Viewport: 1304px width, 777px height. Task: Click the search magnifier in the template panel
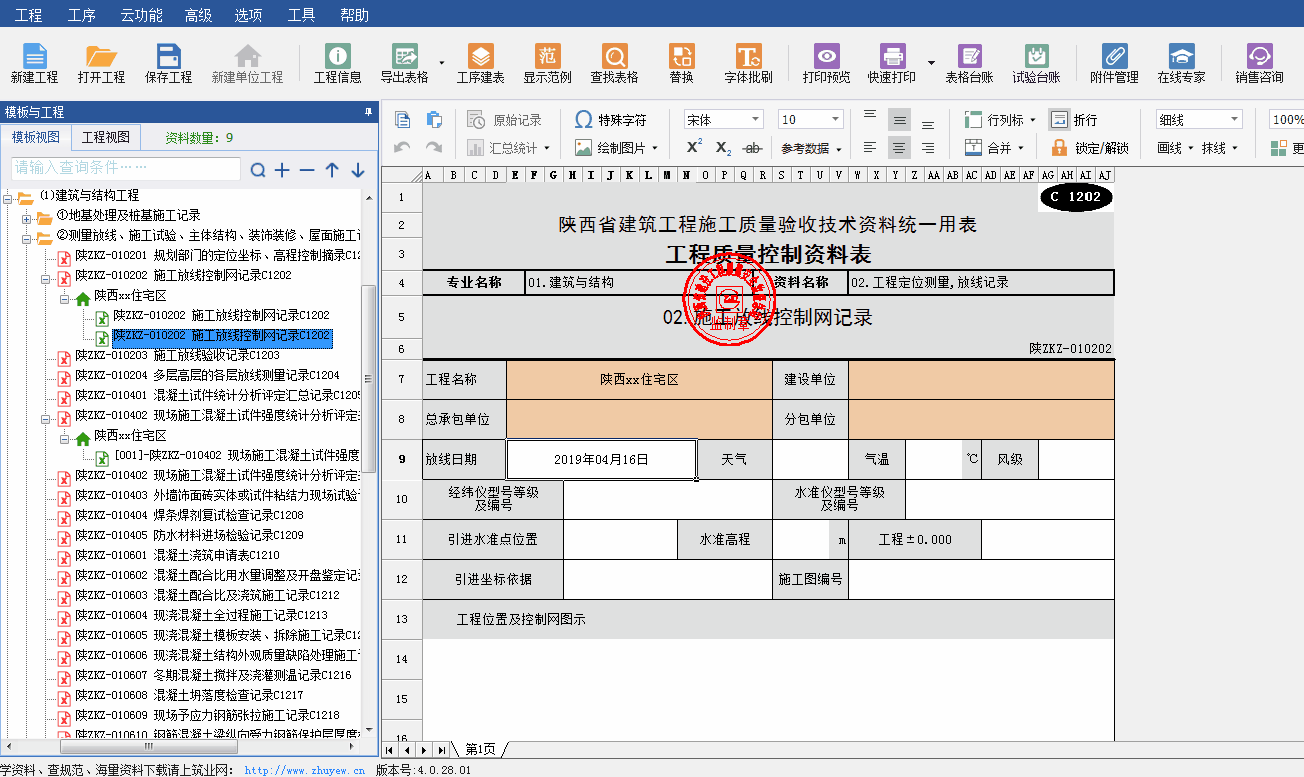pos(258,170)
